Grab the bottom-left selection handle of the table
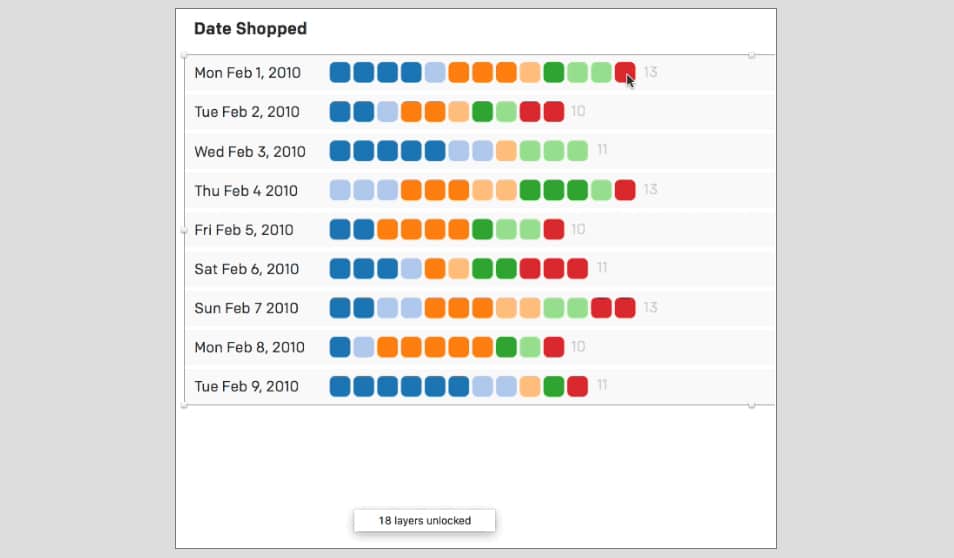This screenshot has height=558, width=954. (x=184, y=405)
